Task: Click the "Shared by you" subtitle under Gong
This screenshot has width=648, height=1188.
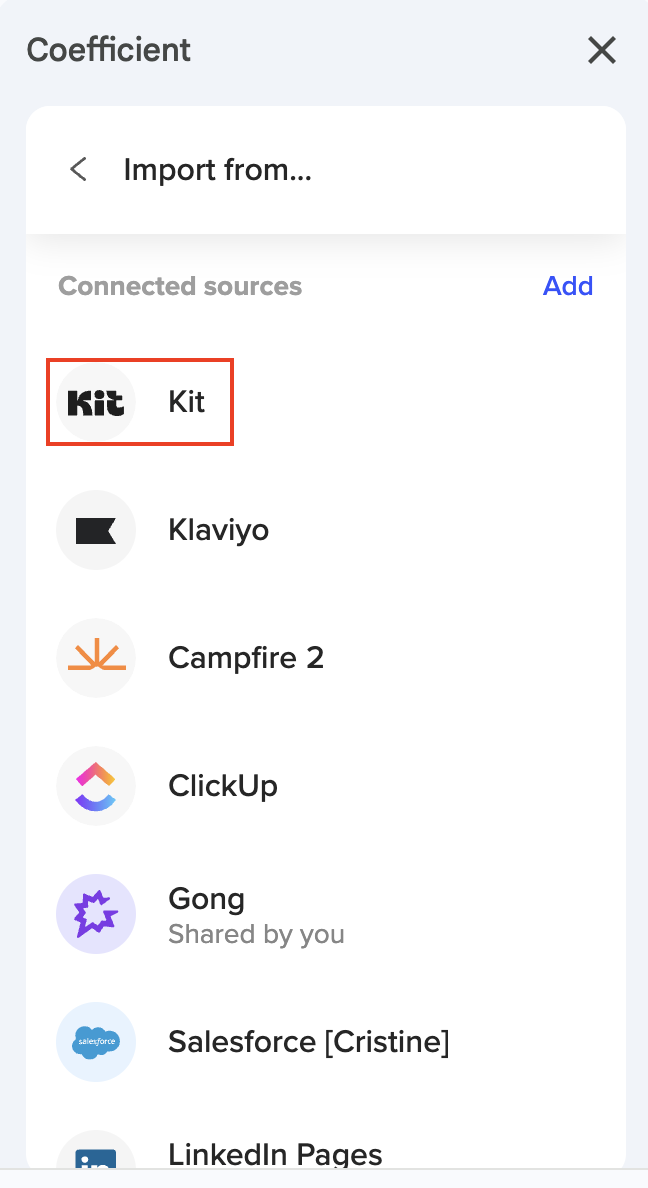Action: pyautogui.click(x=256, y=935)
